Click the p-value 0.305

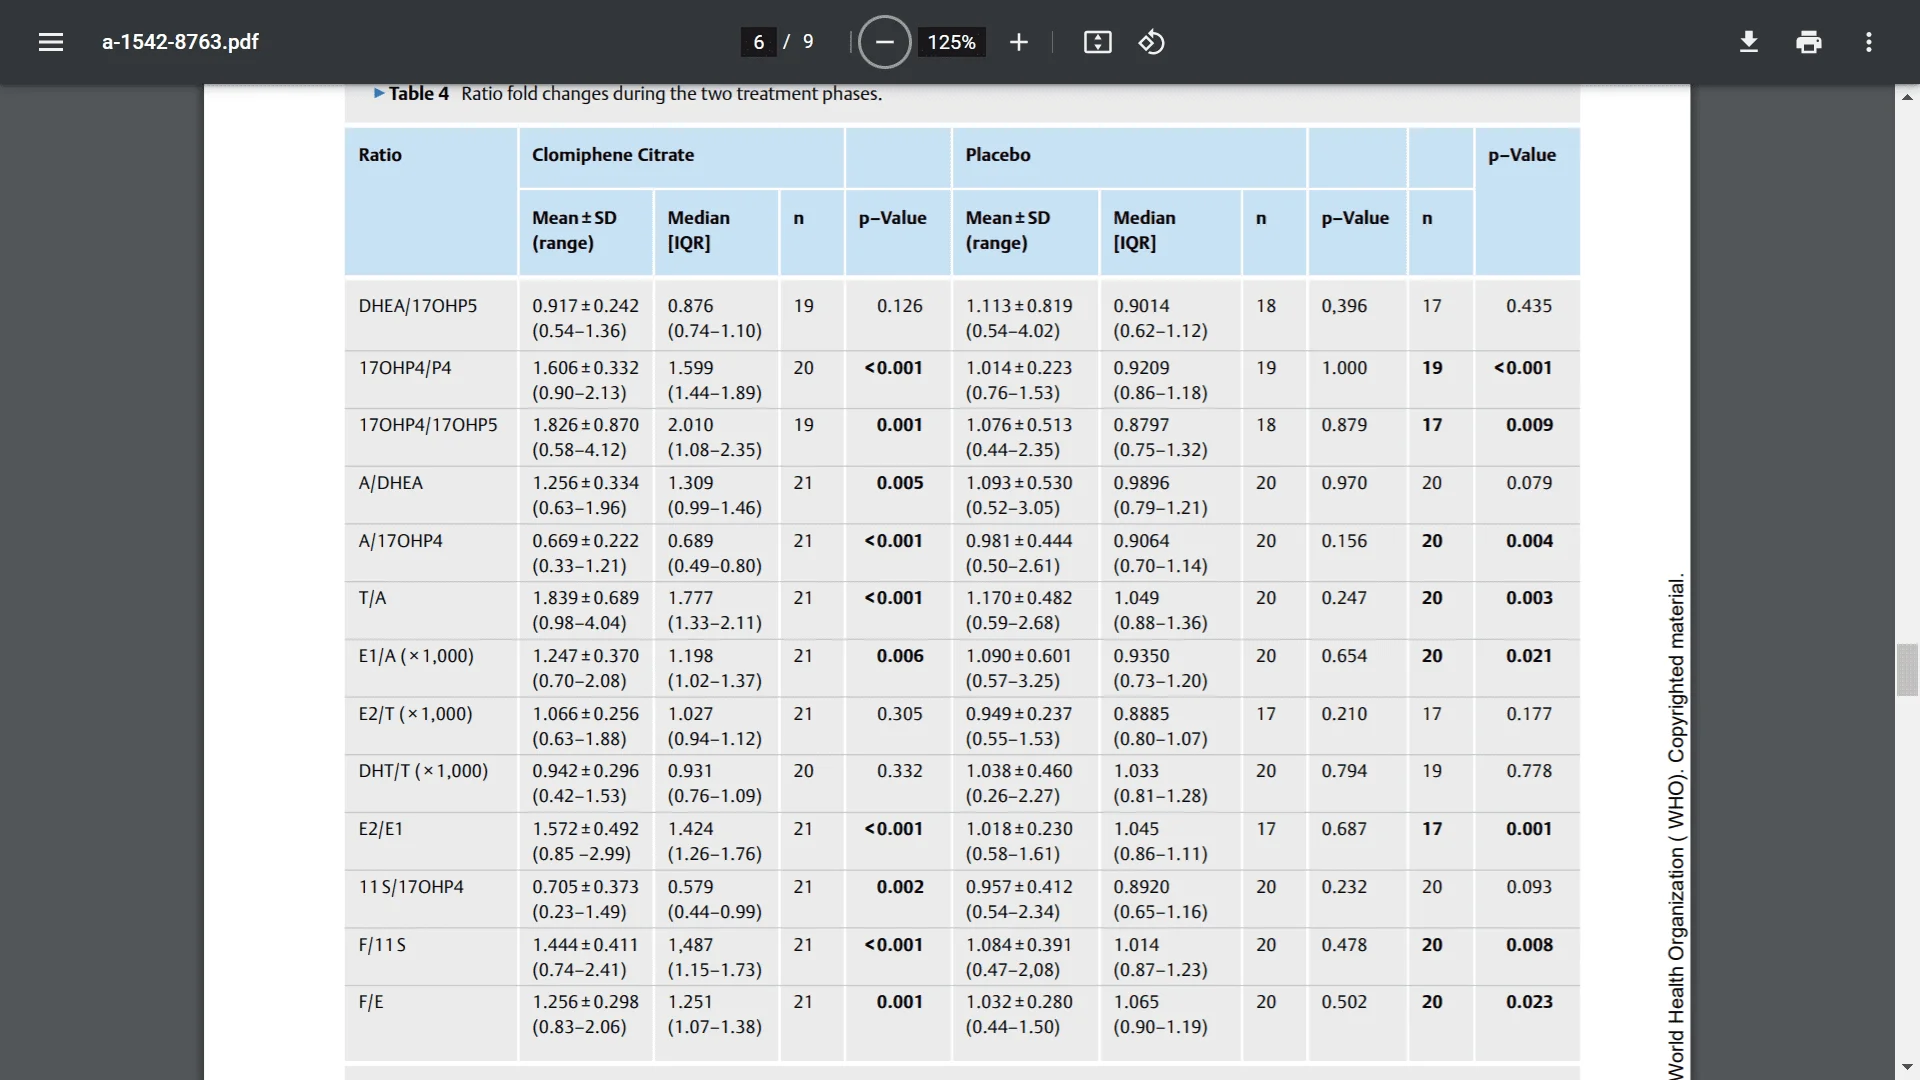click(x=900, y=714)
